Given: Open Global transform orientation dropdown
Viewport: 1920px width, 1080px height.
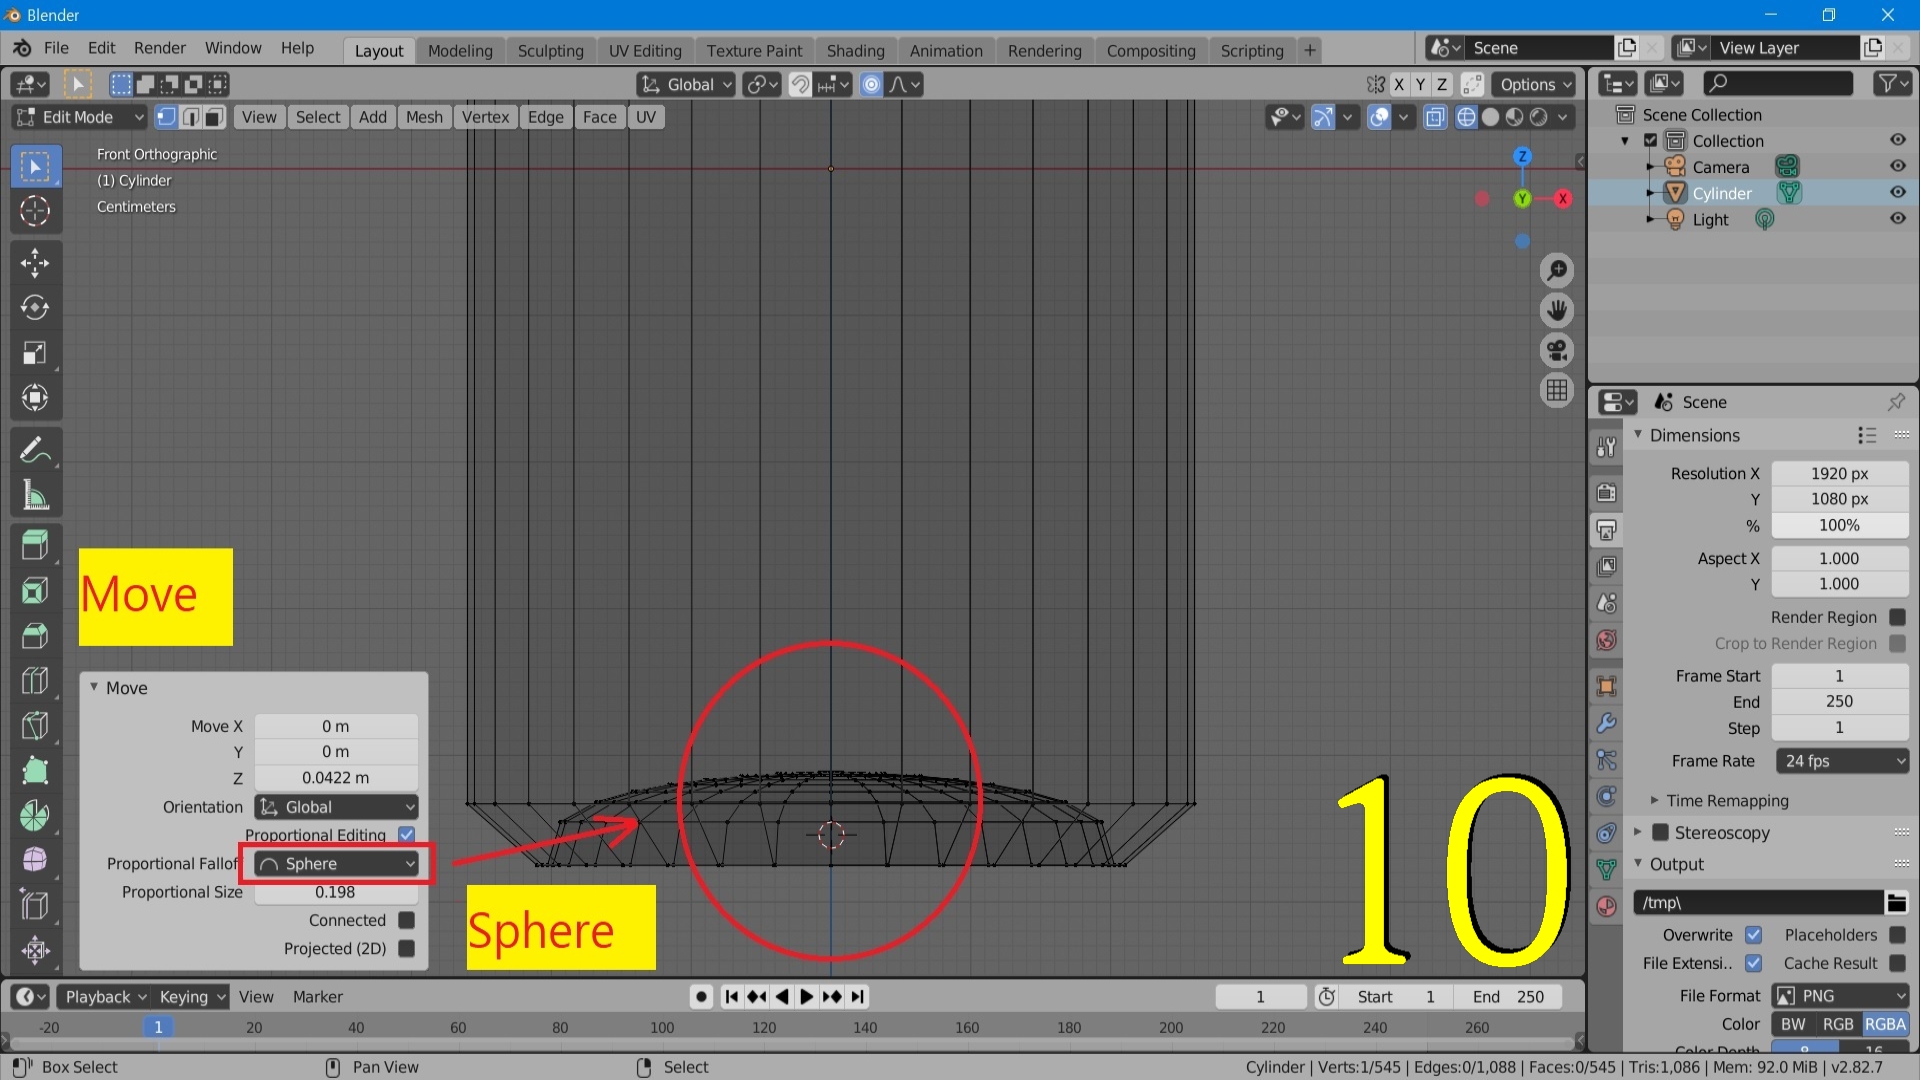Looking at the screenshot, I should (x=687, y=85).
